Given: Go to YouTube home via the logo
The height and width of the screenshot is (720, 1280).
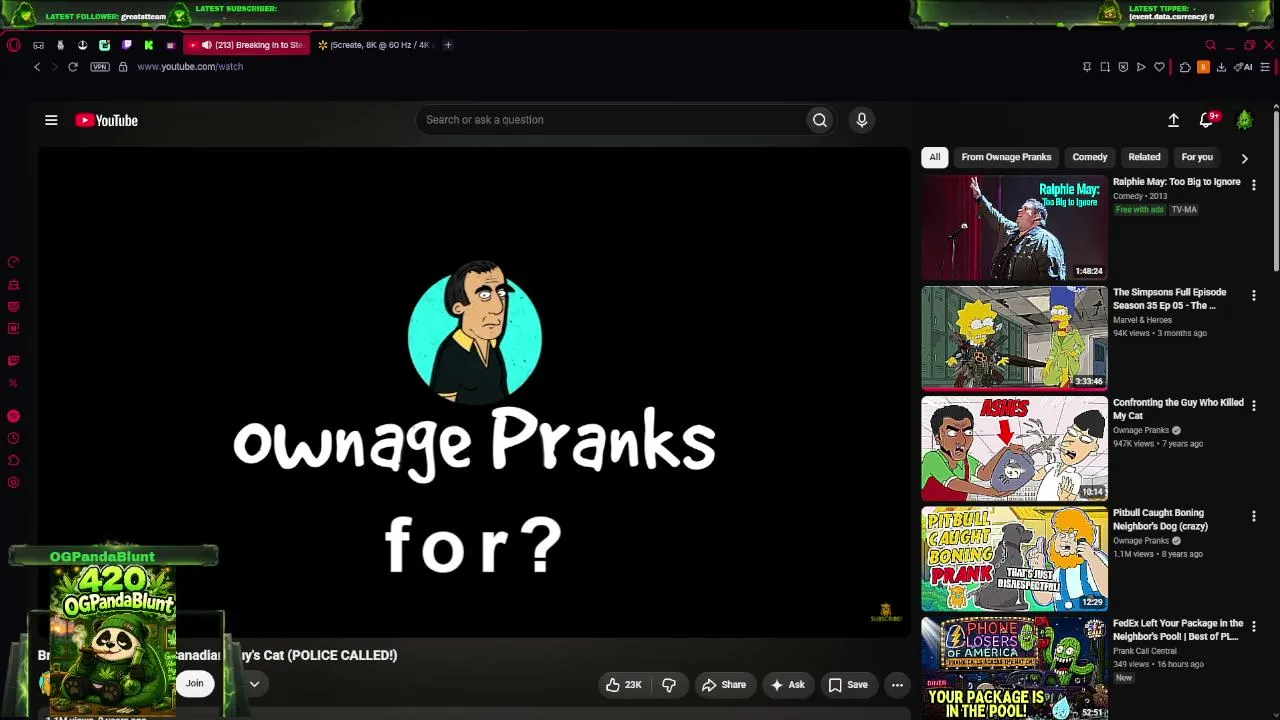Looking at the screenshot, I should [x=106, y=120].
